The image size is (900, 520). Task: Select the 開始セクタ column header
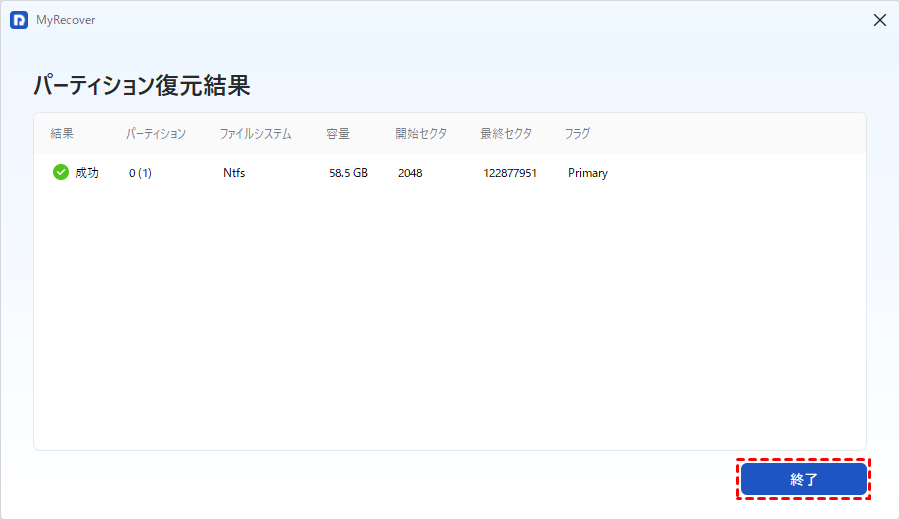coord(421,134)
